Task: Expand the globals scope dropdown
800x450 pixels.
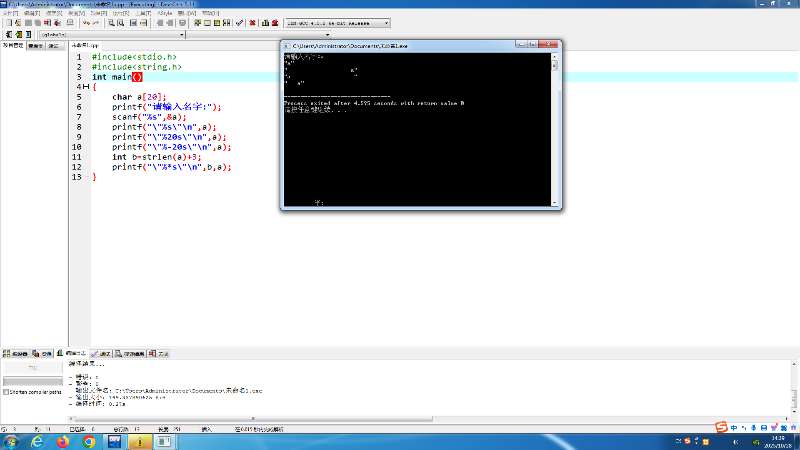Action: coord(182,35)
